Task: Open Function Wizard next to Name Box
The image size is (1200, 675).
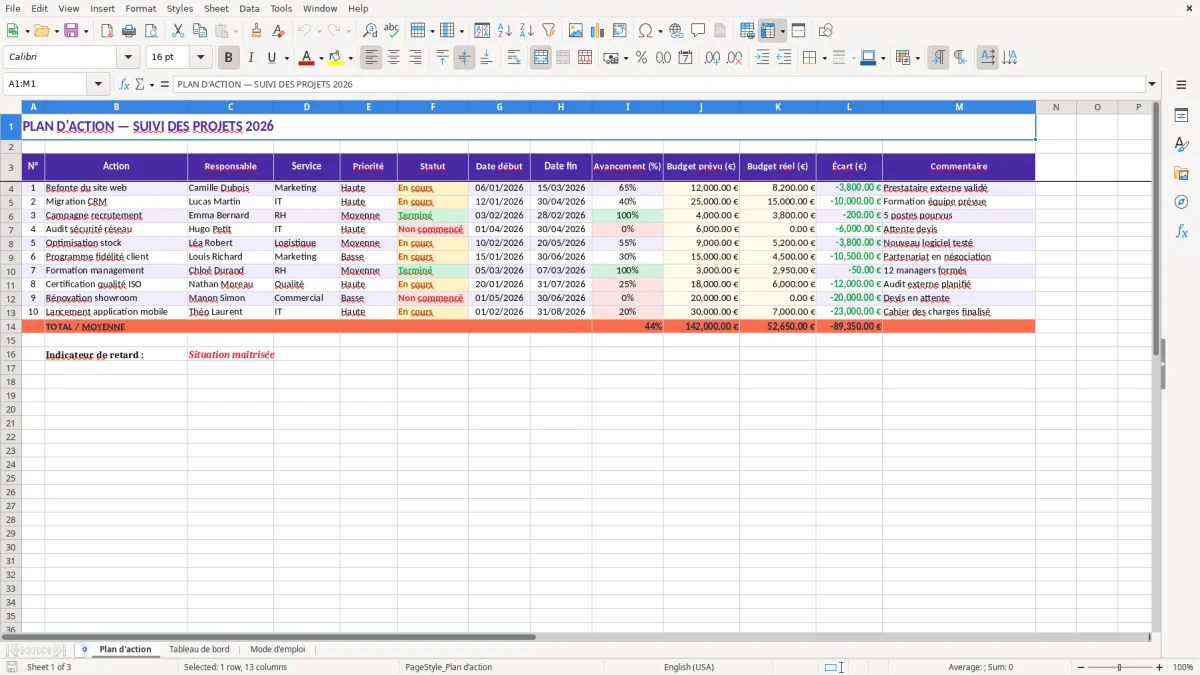Action: 124,84
